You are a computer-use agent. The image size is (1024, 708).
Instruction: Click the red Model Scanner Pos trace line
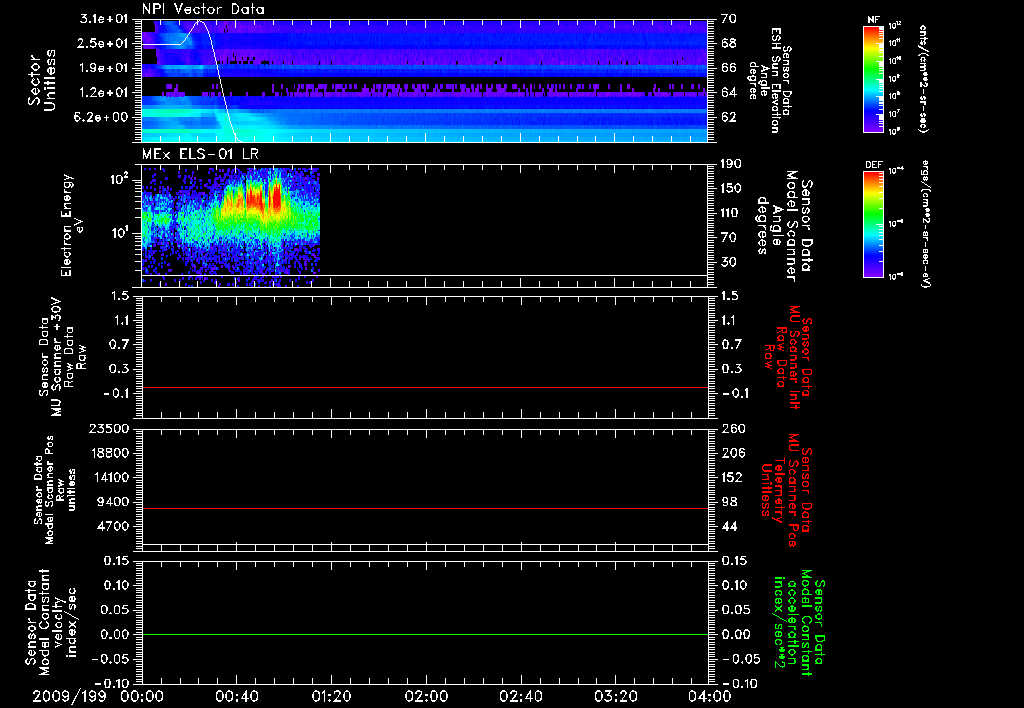(x=424, y=508)
